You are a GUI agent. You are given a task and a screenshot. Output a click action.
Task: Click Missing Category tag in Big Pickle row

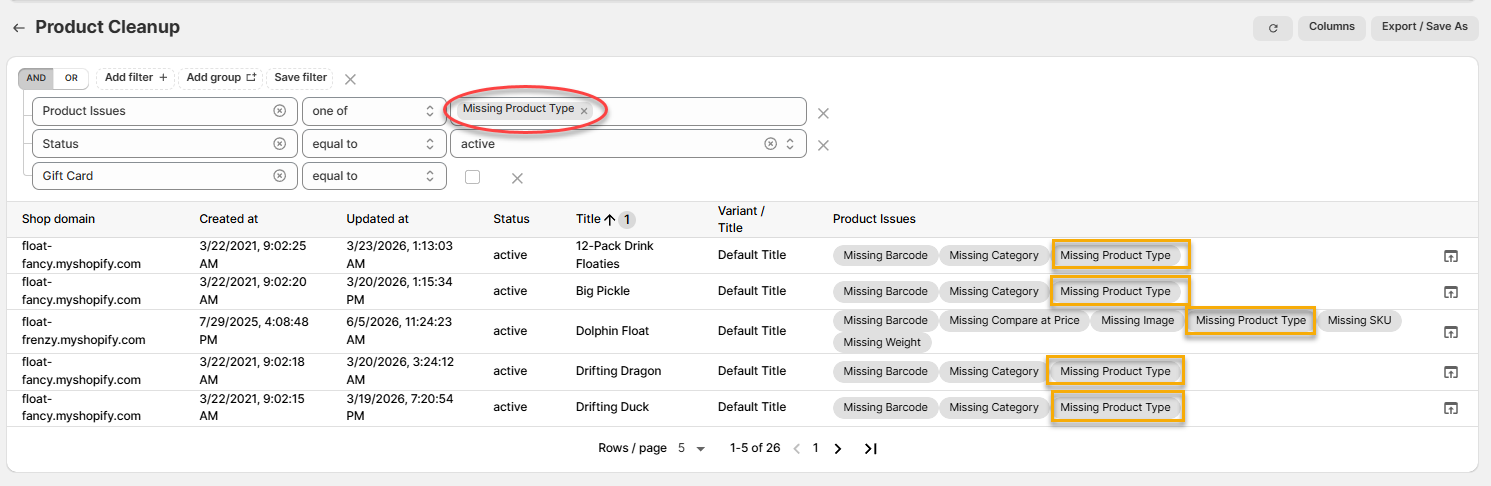click(994, 292)
